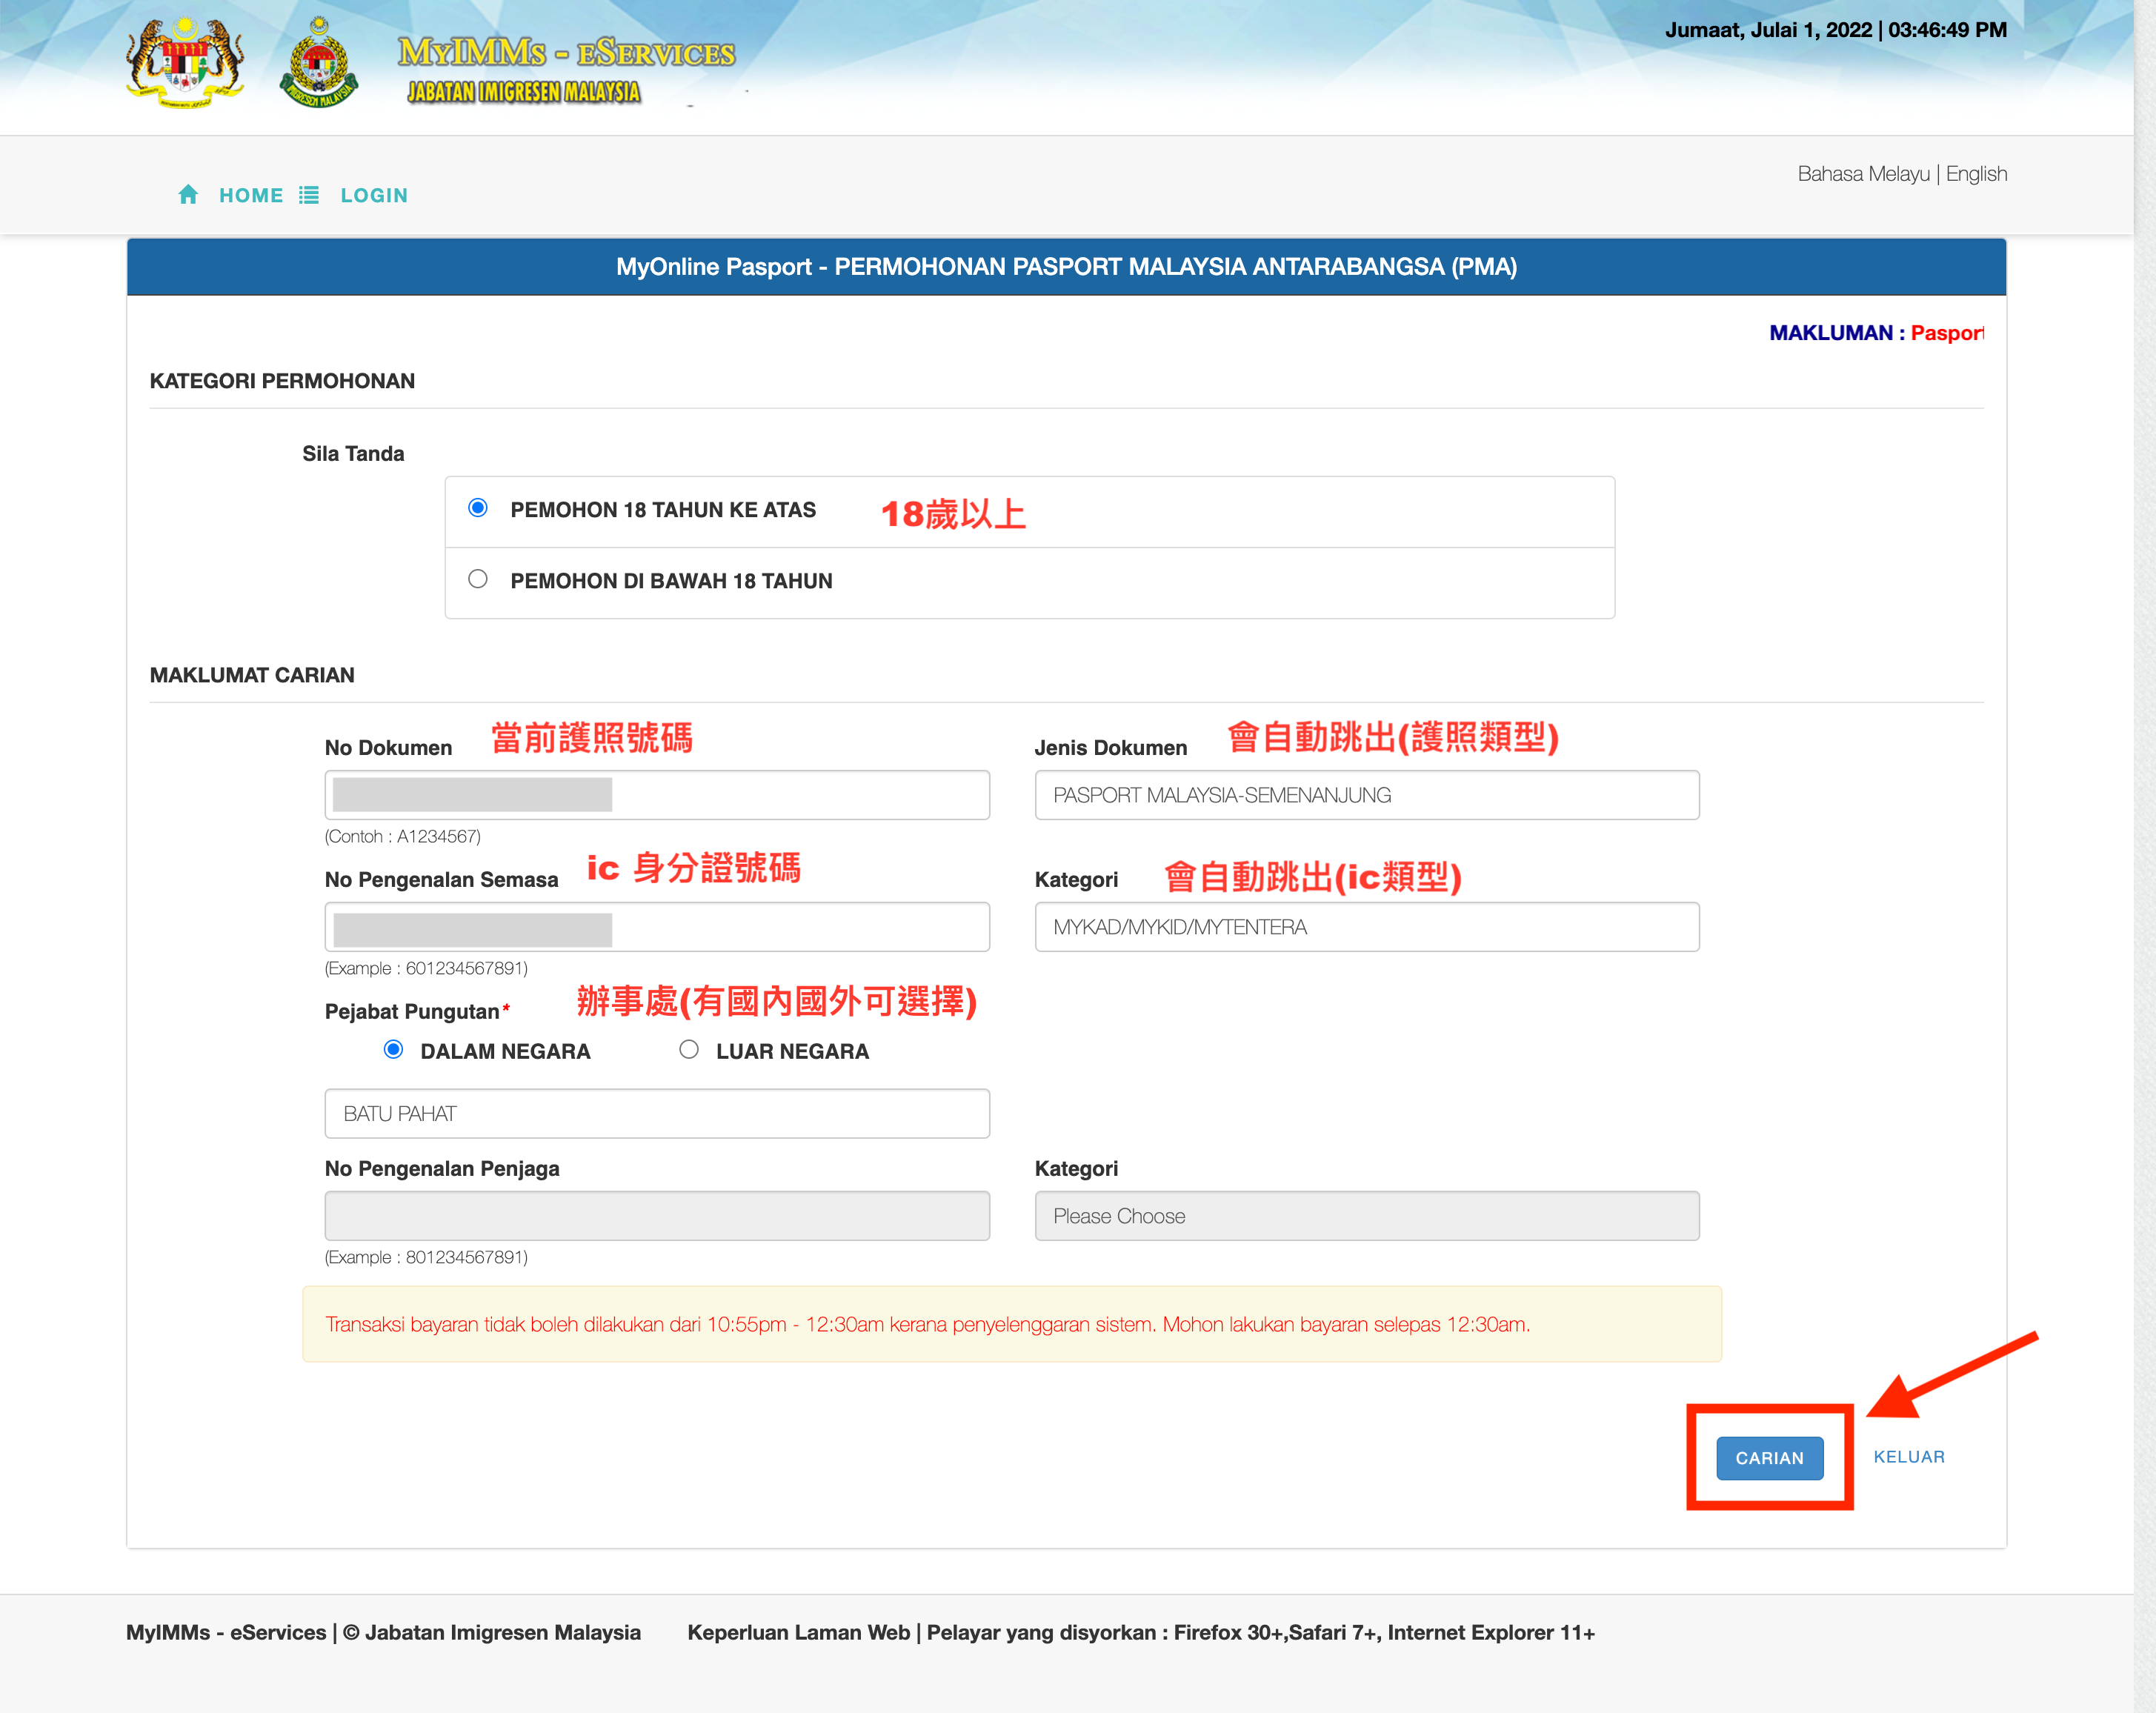Image resolution: width=2156 pixels, height=1713 pixels.
Task: Select Pemohon Di Bawah 18 Tahun
Action: click(x=478, y=579)
